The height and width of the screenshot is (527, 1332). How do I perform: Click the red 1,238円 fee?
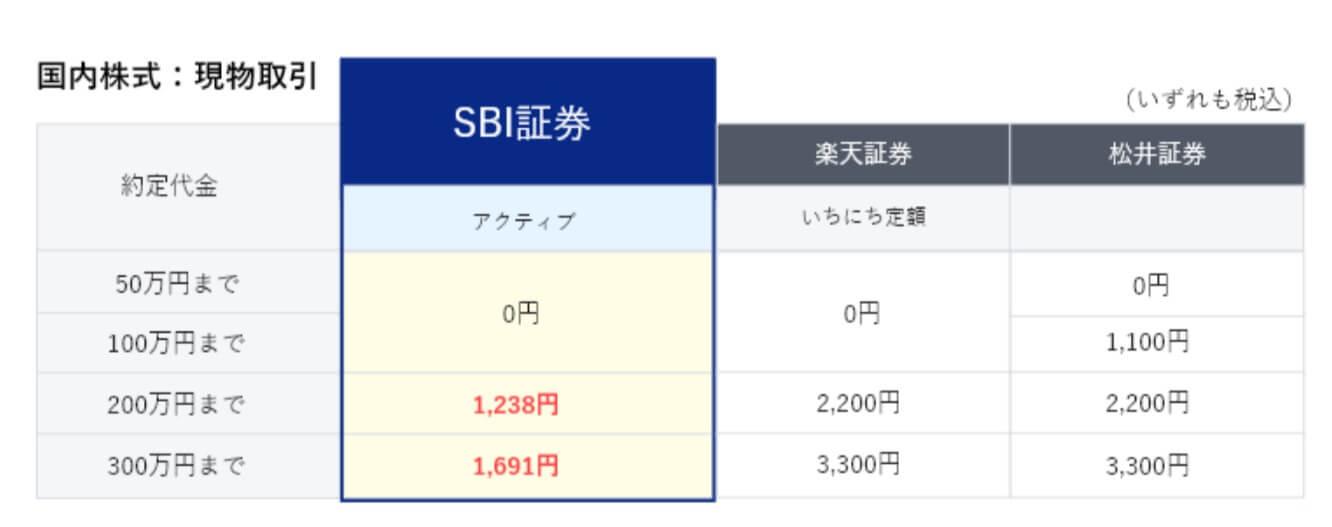[x=515, y=405]
